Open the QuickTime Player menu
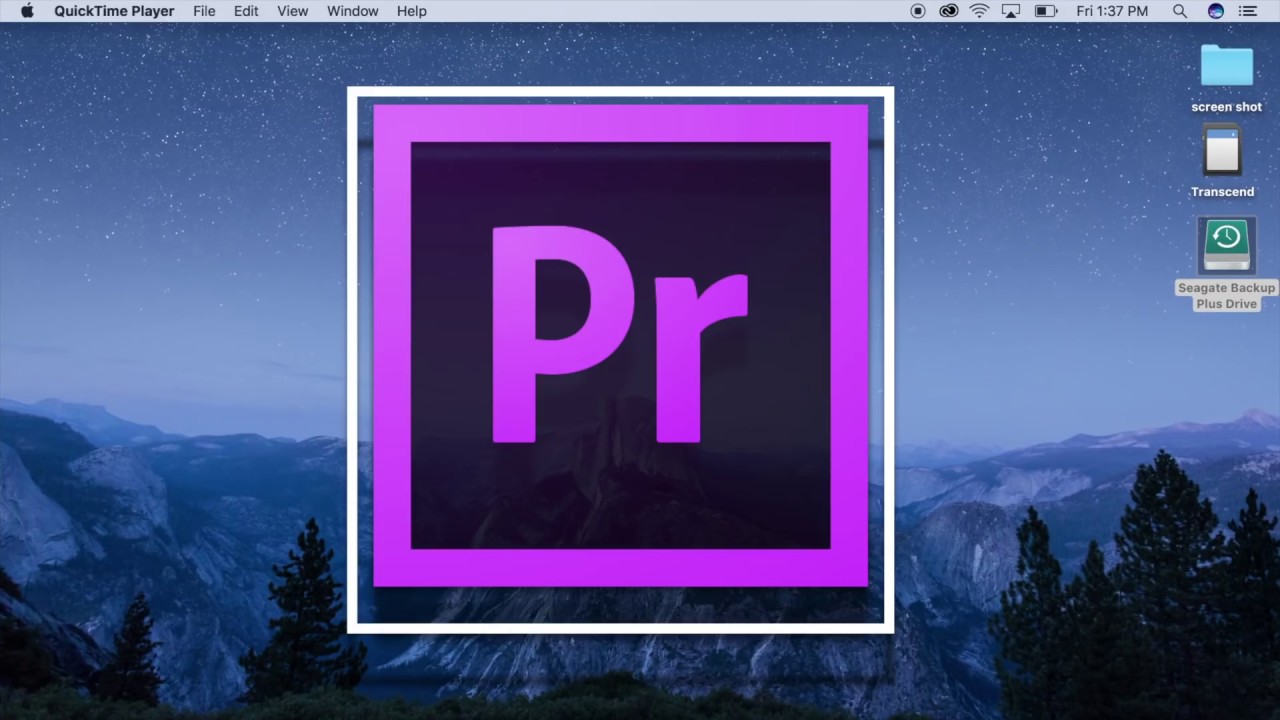This screenshot has width=1280, height=720. tap(114, 11)
